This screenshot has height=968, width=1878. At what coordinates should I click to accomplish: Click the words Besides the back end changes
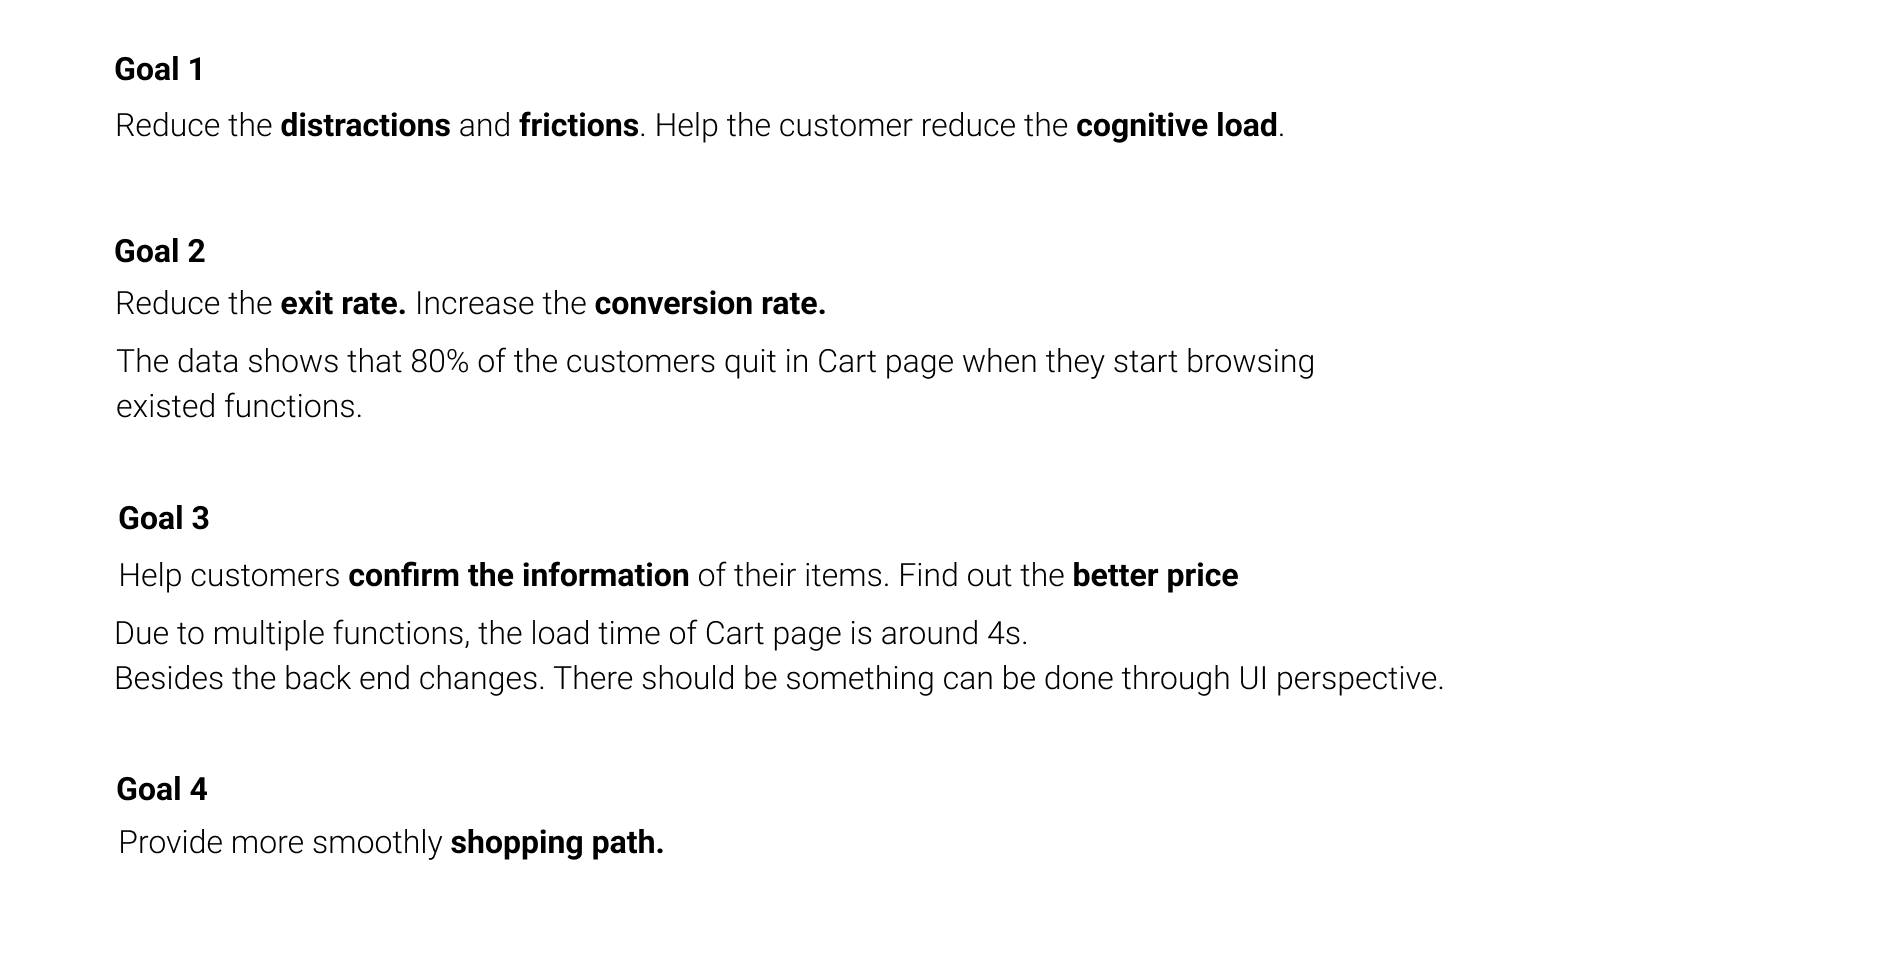[x=329, y=678]
